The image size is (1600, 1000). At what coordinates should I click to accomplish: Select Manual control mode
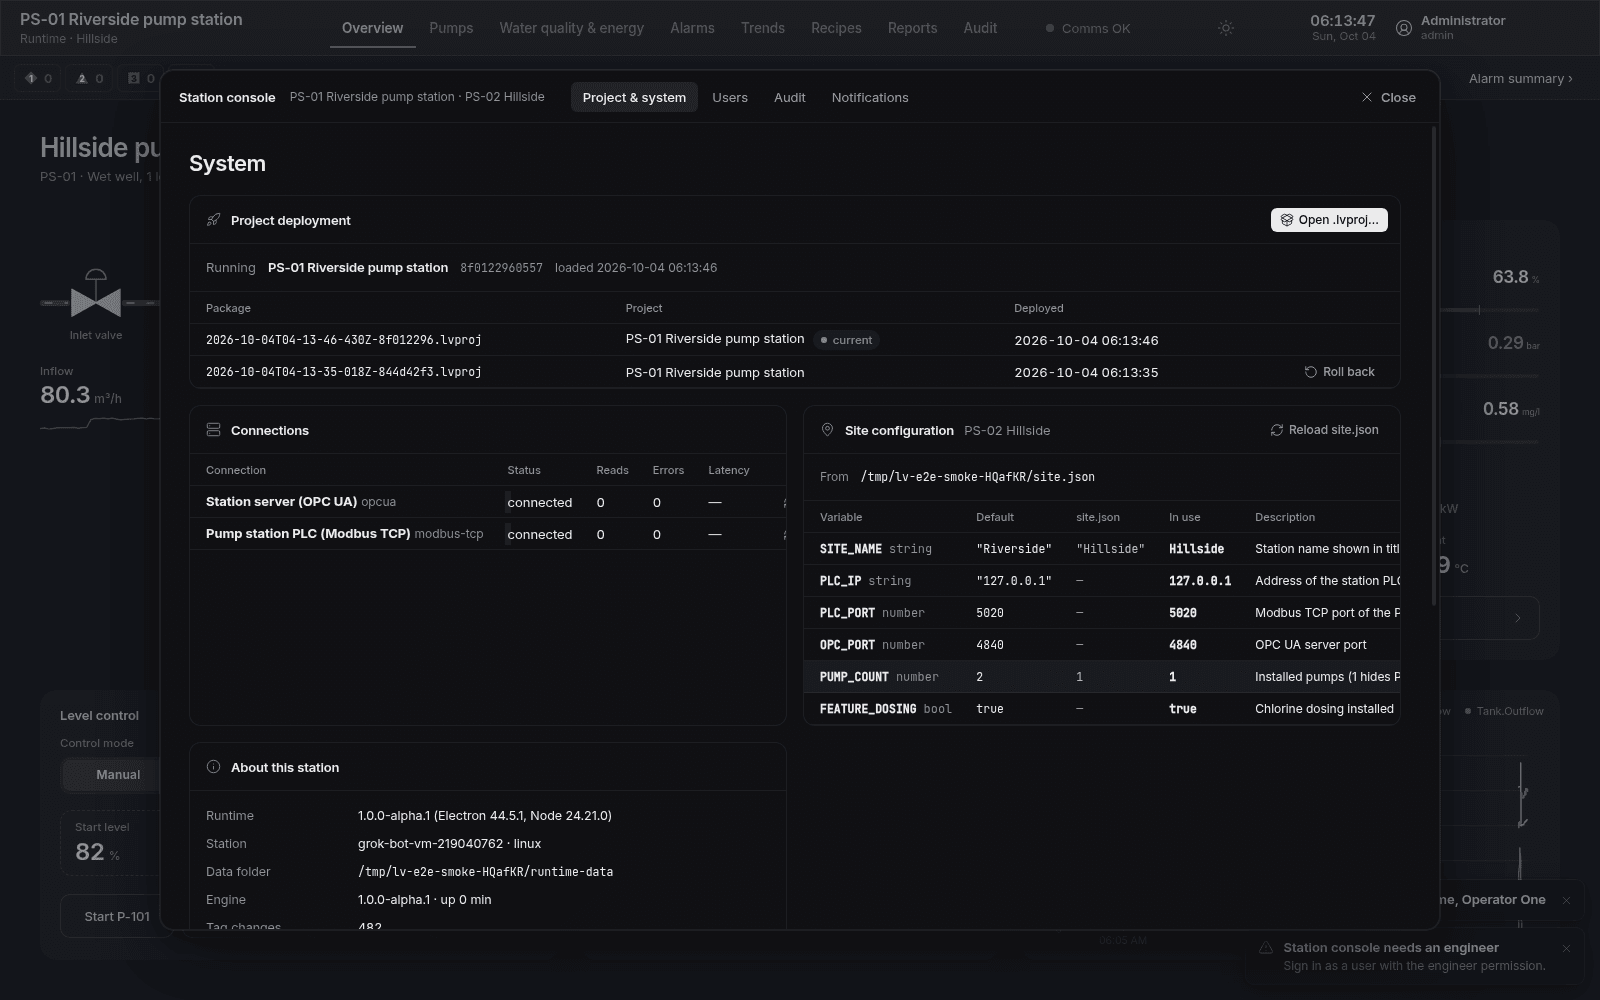point(118,775)
